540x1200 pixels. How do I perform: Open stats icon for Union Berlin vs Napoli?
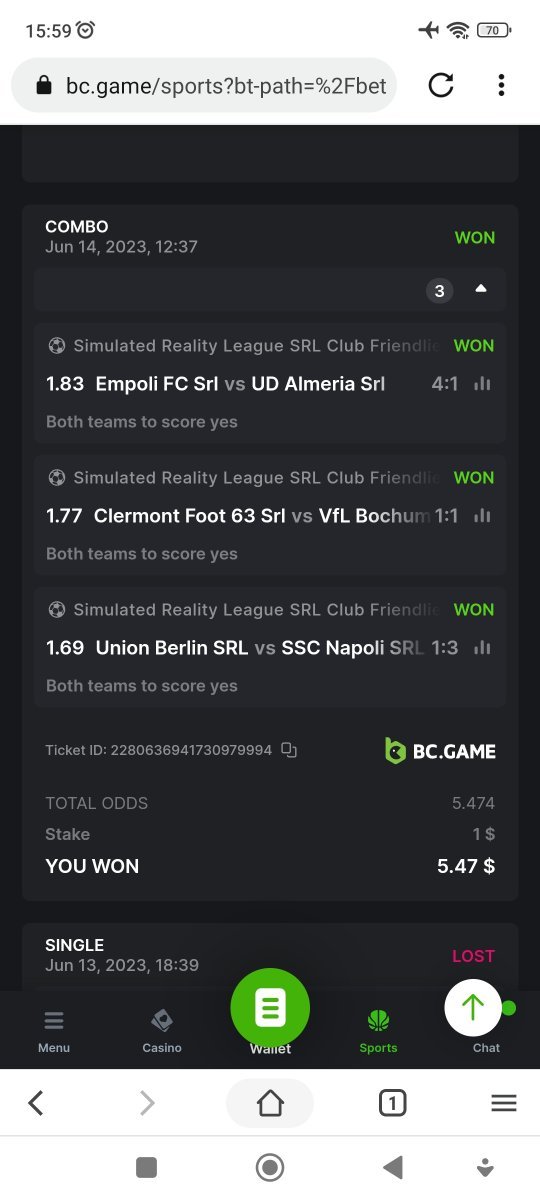483,648
